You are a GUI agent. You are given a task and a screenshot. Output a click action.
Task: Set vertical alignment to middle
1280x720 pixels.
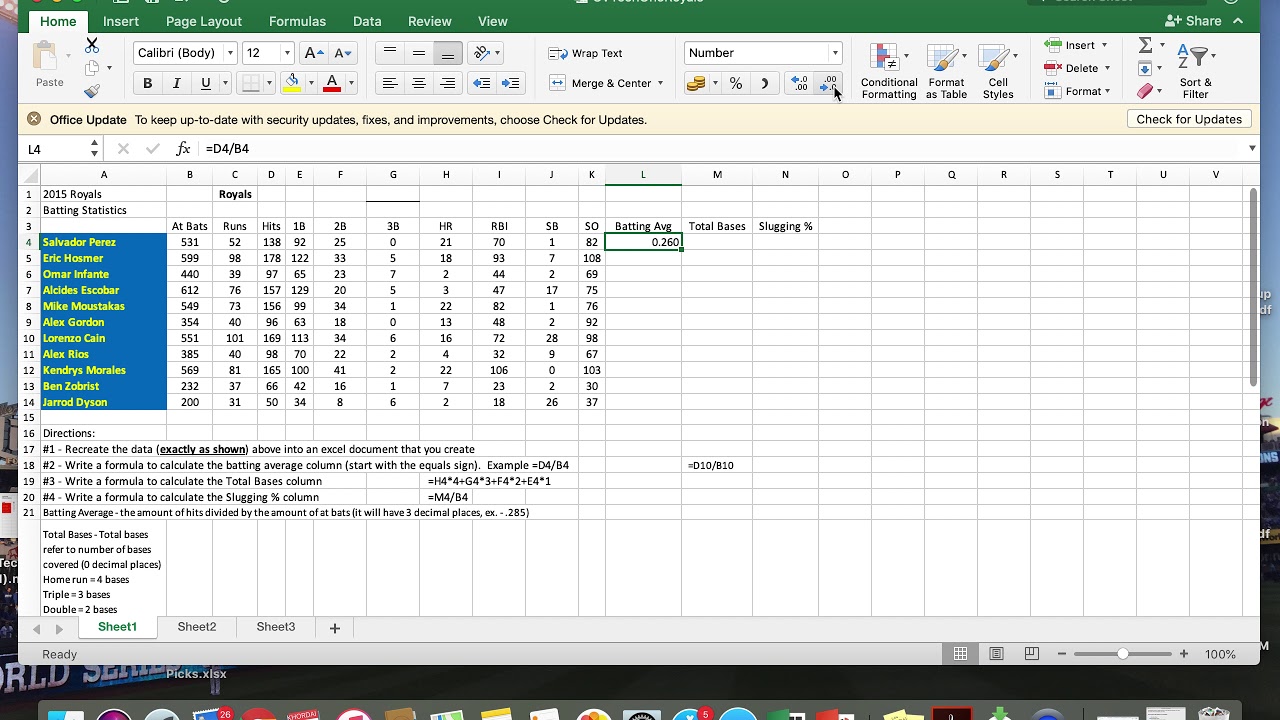pyautogui.click(x=419, y=53)
